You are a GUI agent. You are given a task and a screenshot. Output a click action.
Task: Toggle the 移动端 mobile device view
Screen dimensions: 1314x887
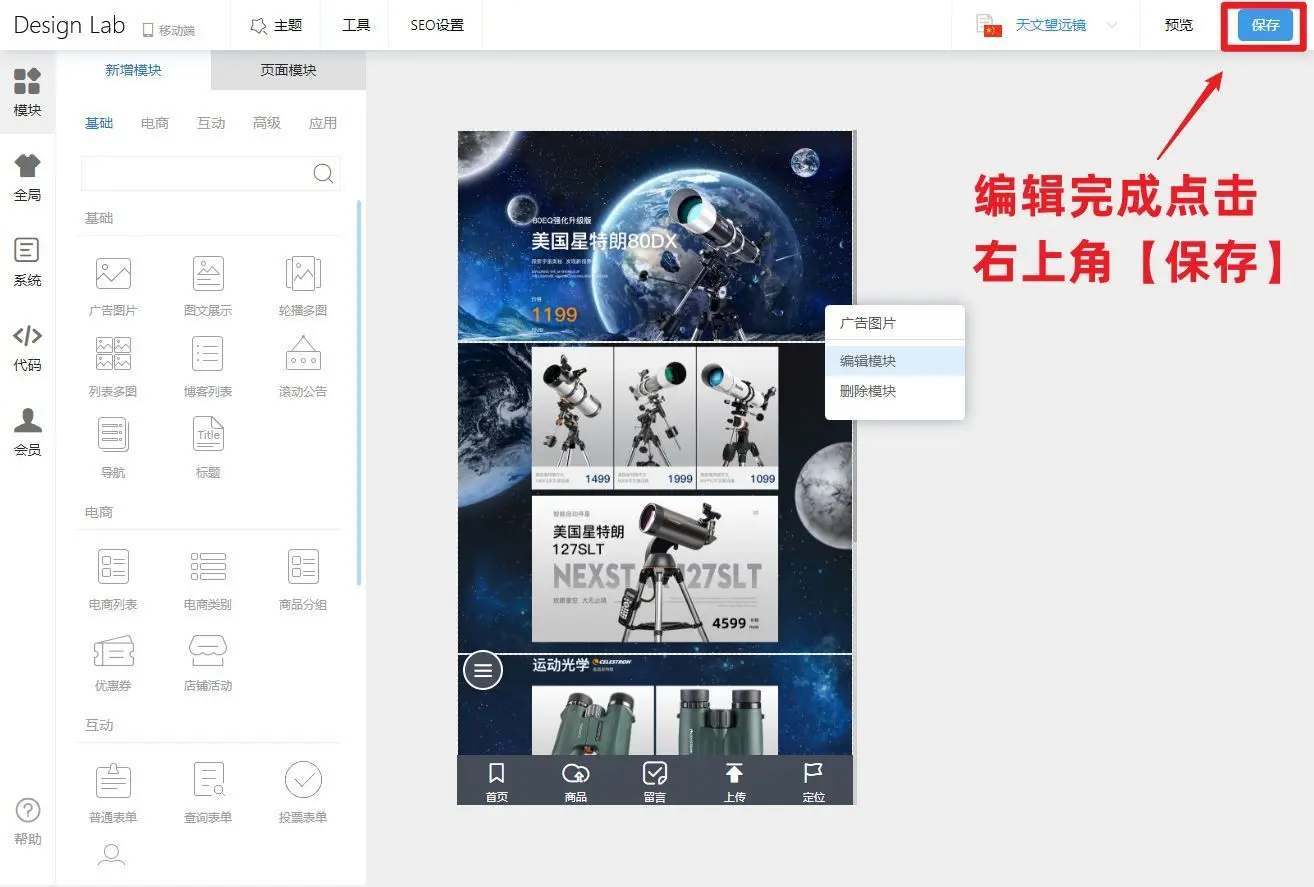[x=168, y=30]
